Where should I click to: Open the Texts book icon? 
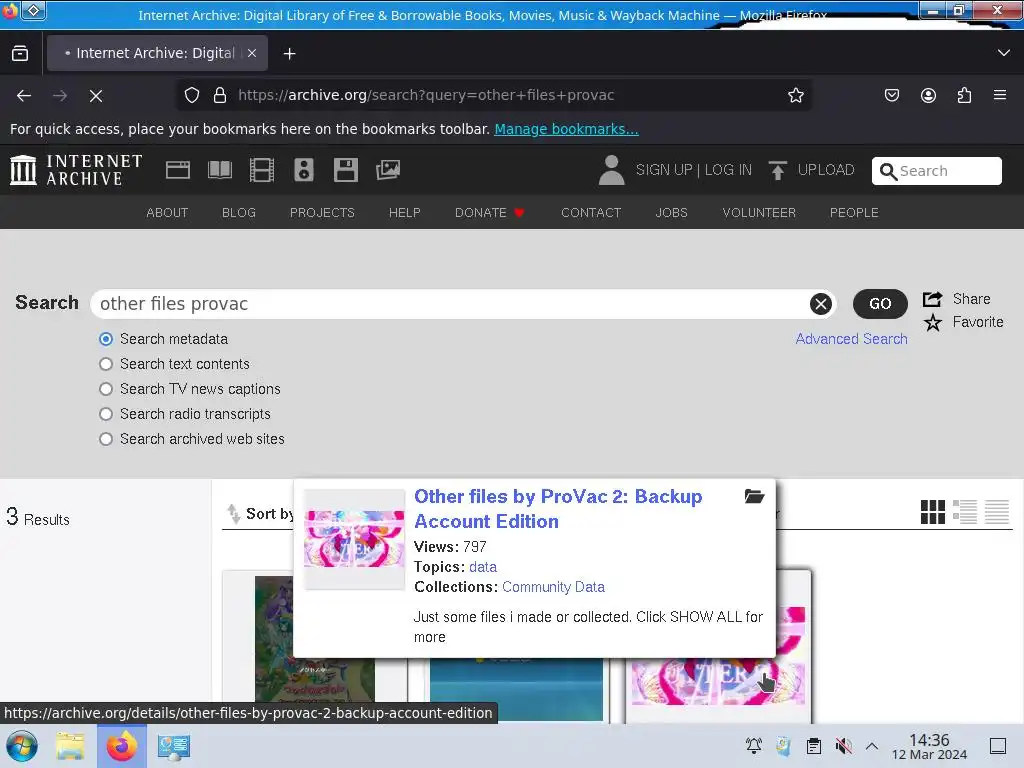pos(219,170)
